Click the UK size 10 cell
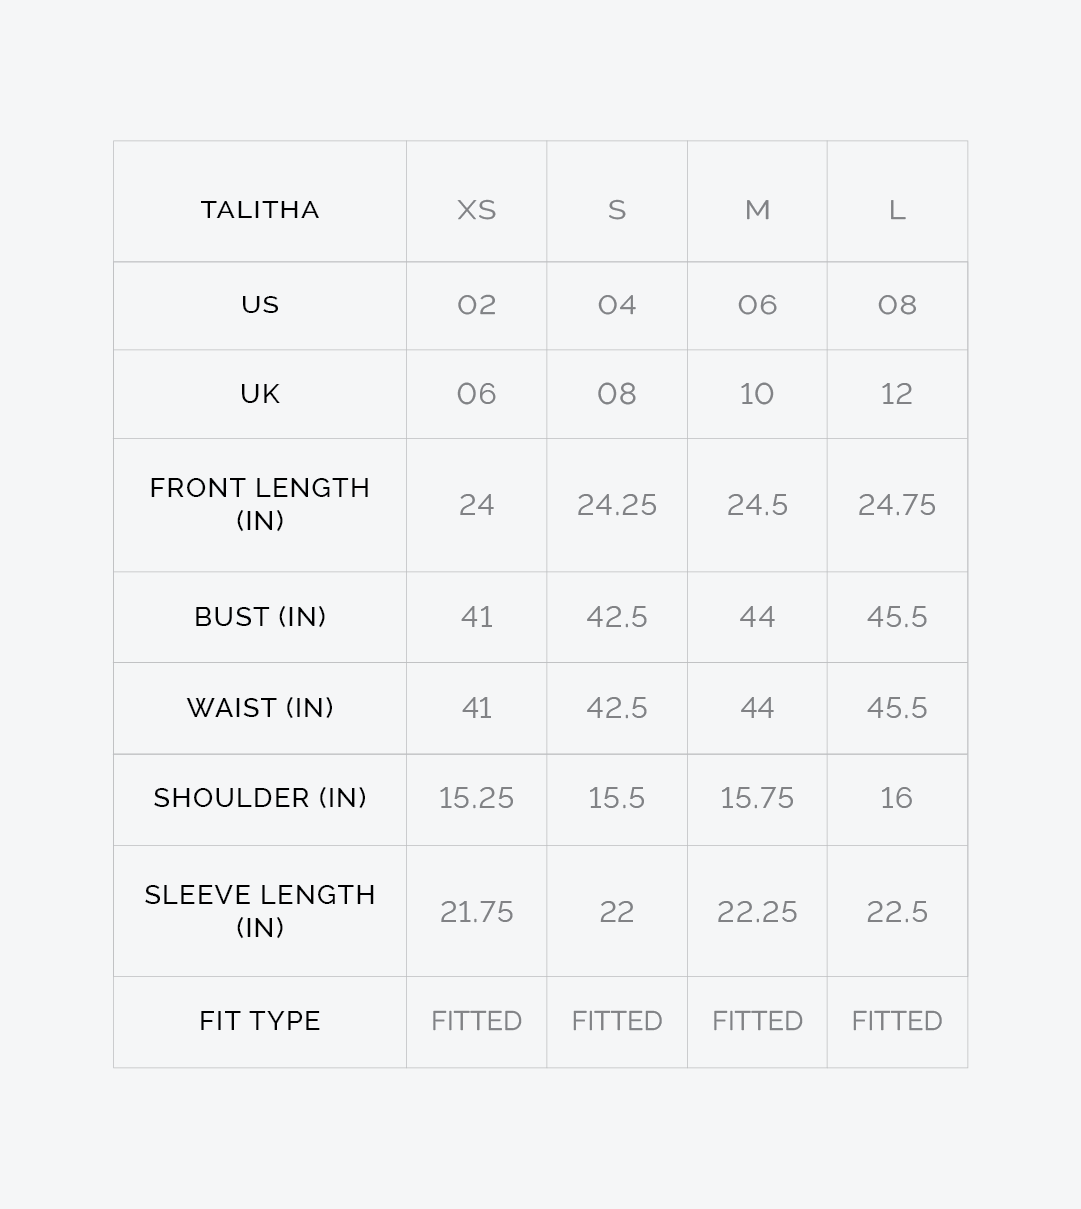Image resolution: width=1081 pixels, height=1209 pixels. (757, 394)
